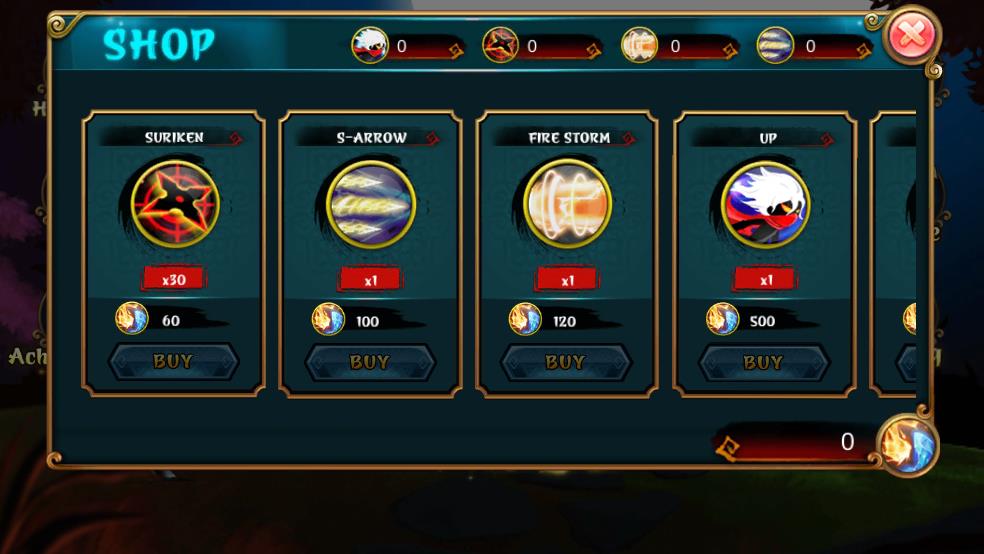Buy the Fire Storm for 120

(566, 362)
